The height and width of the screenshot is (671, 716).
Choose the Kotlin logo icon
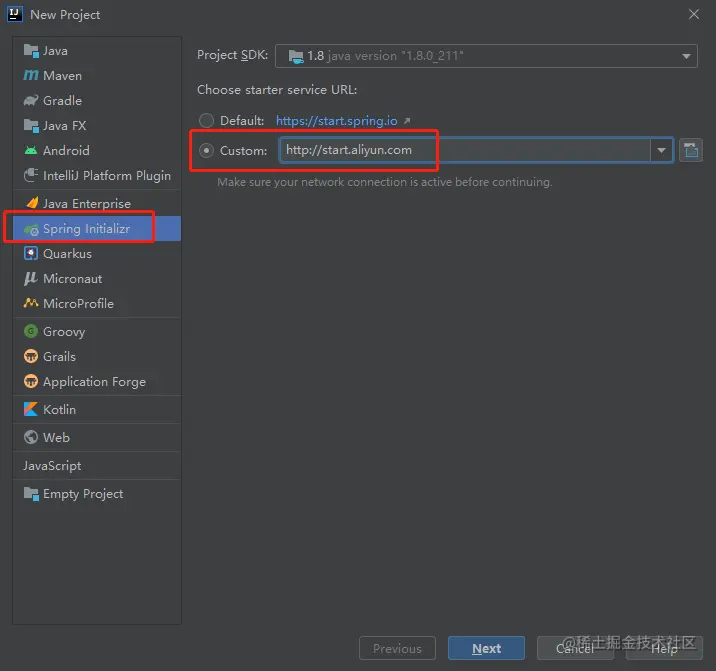pyautogui.click(x=31, y=409)
